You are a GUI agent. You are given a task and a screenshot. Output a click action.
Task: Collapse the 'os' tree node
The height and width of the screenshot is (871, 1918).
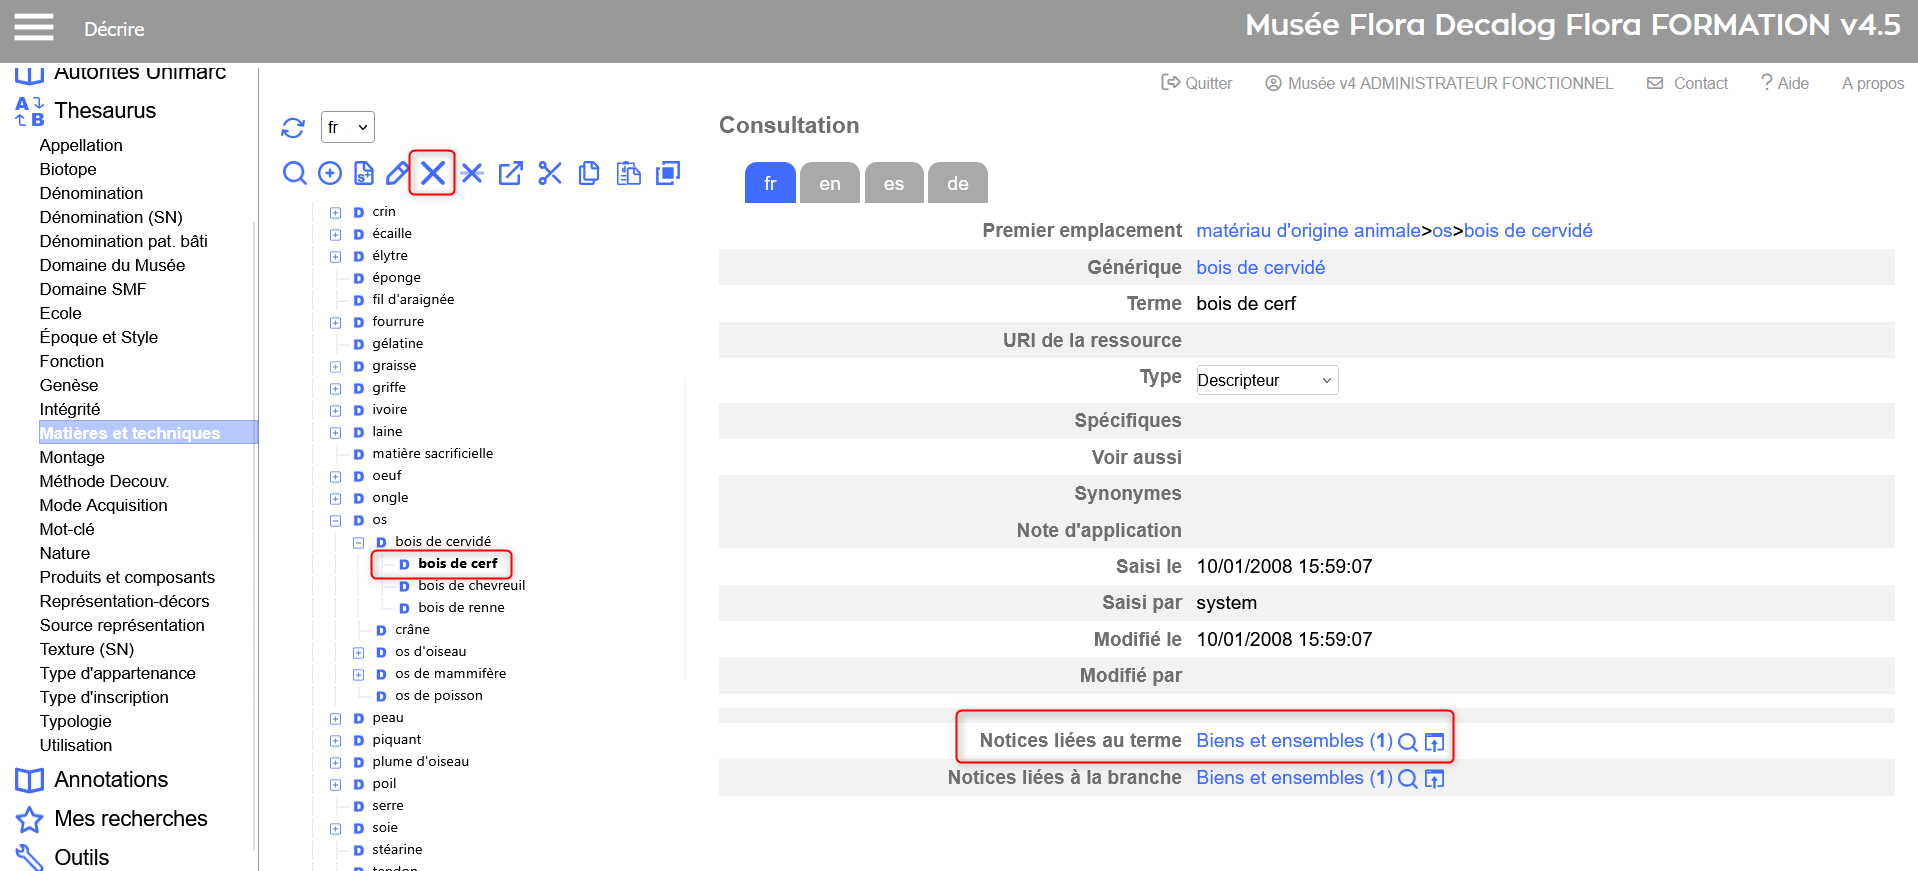point(336,520)
